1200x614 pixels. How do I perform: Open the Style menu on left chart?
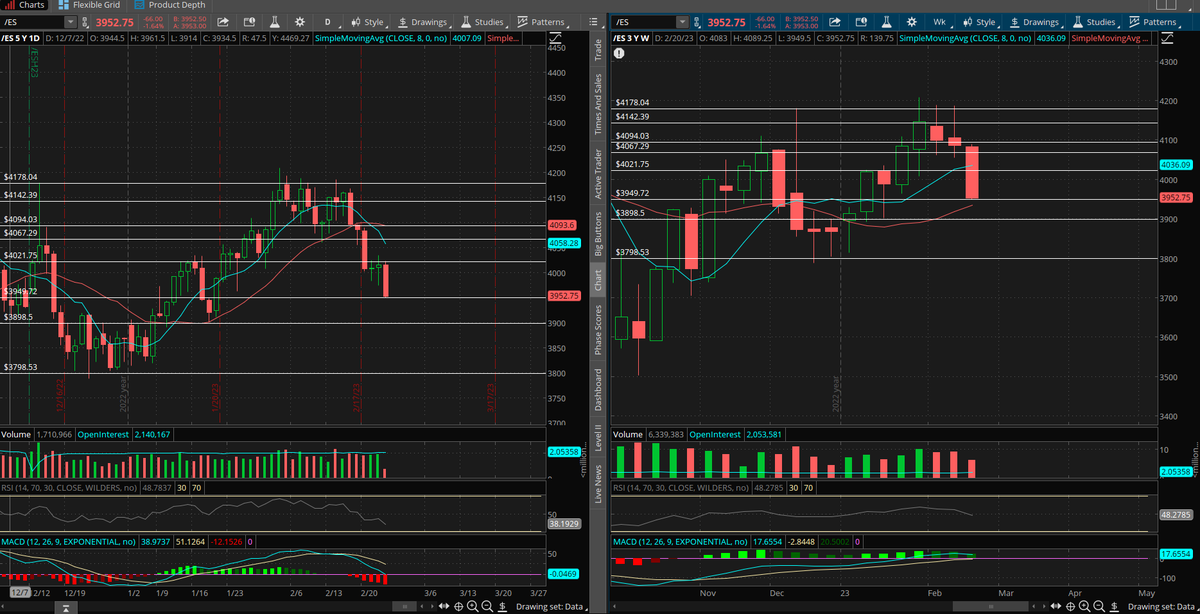[367, 21]
